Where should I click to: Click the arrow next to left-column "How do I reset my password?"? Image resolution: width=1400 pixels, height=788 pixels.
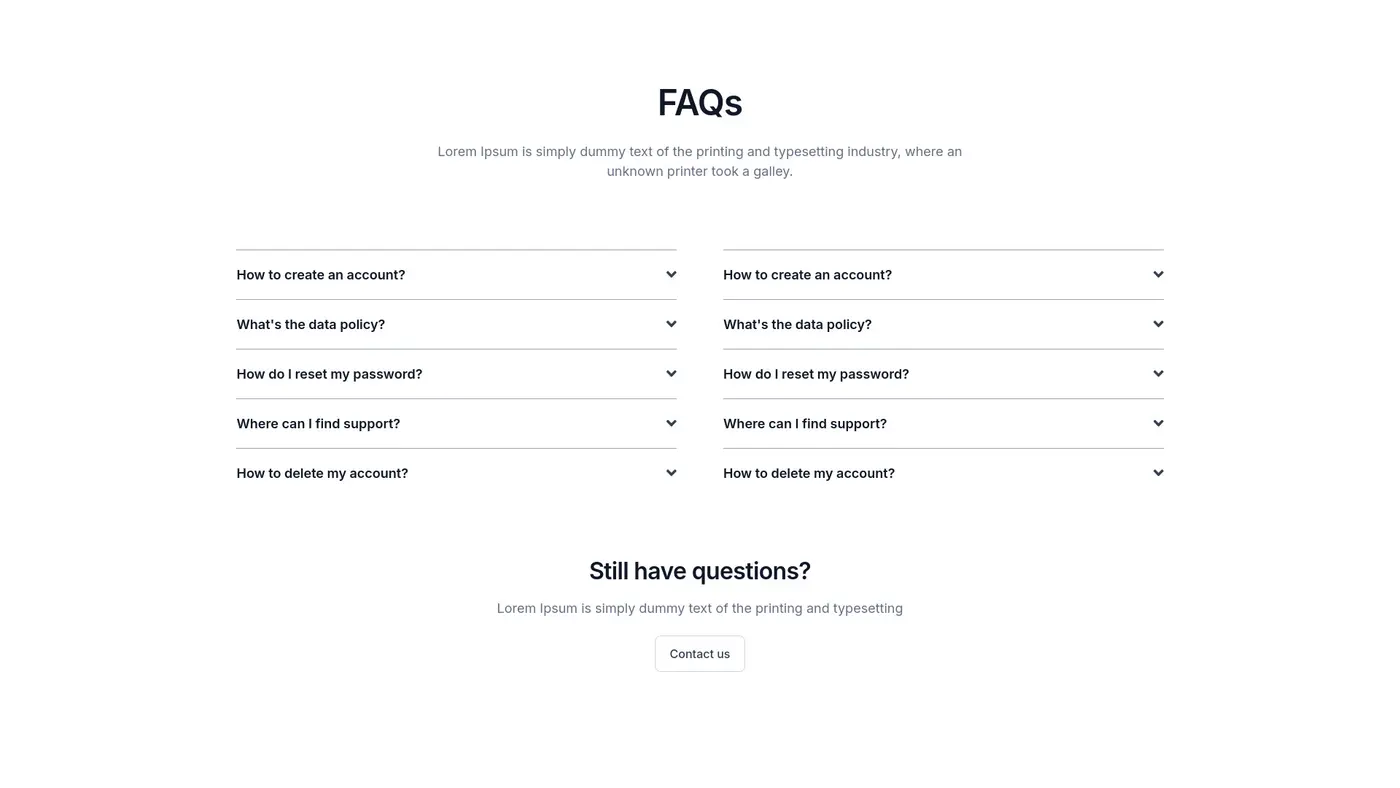[671, 374]
